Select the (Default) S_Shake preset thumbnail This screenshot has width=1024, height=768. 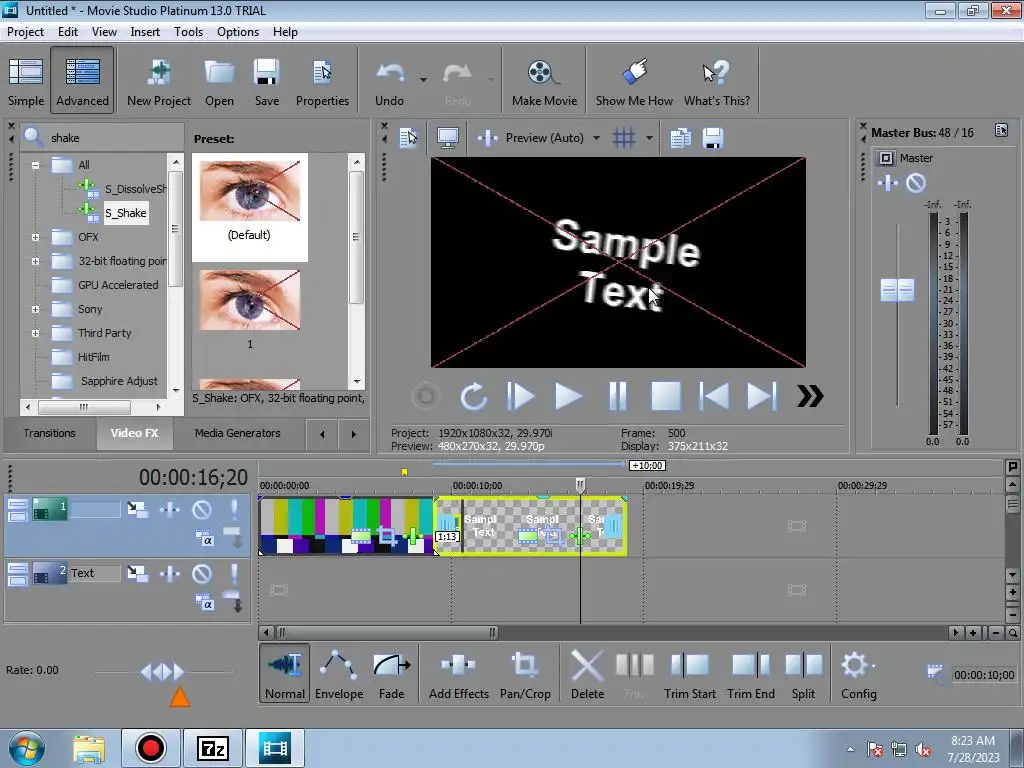(249, 191)
